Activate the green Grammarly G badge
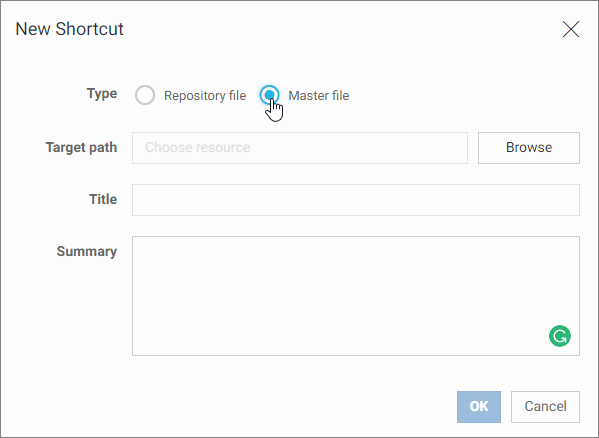 560,336
